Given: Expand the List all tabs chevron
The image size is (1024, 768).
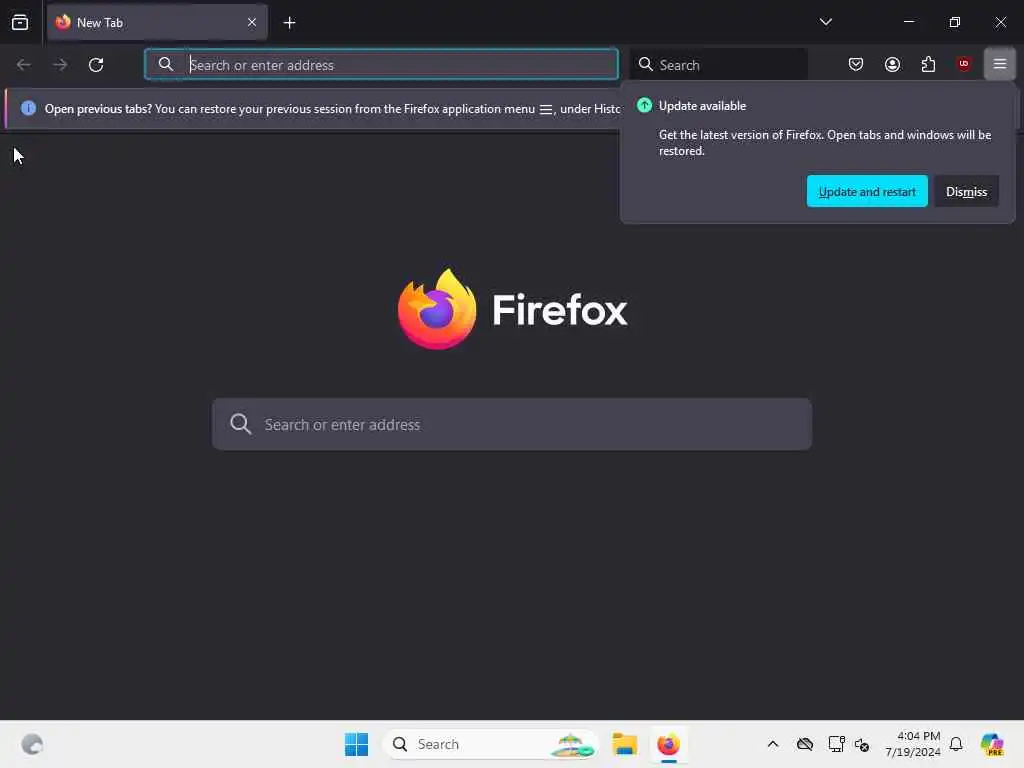Looking at the screenshot, I should click(825, 22).
